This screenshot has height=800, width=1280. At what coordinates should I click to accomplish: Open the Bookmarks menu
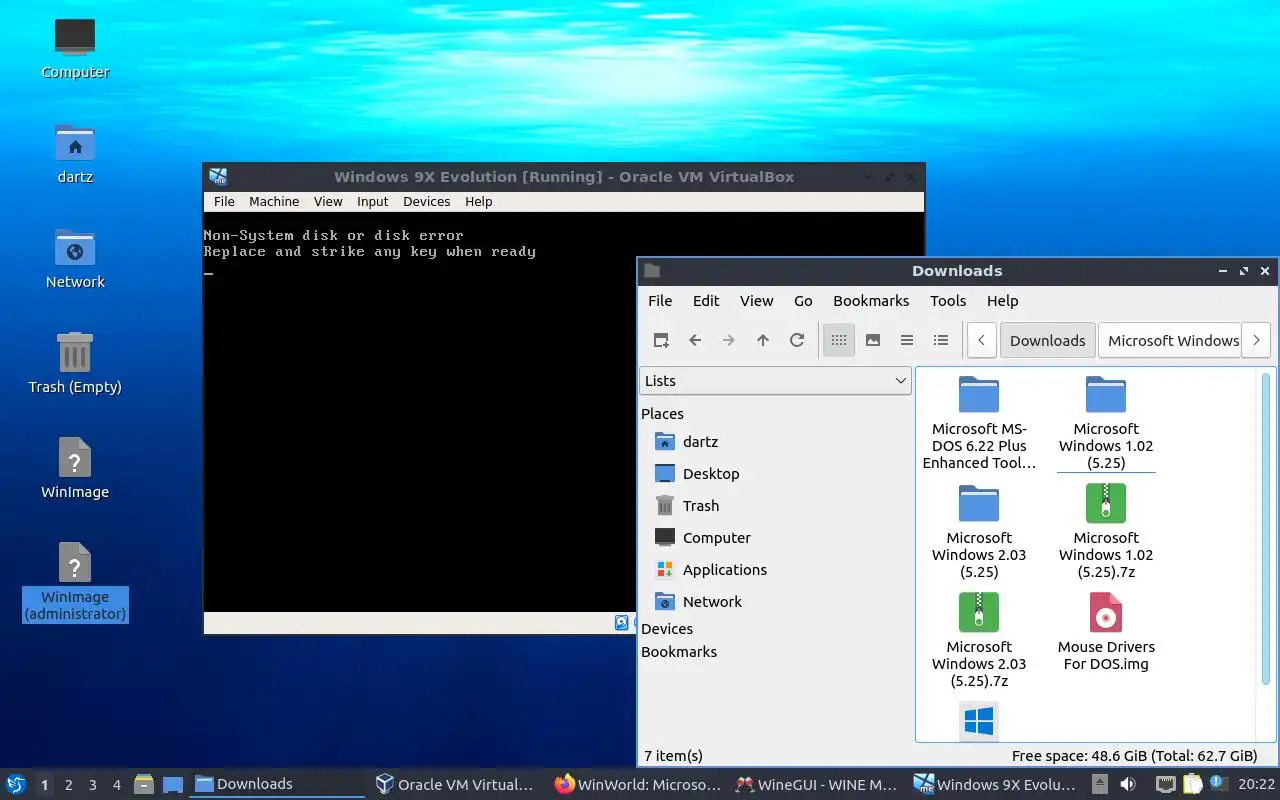[x=871, y=301]
